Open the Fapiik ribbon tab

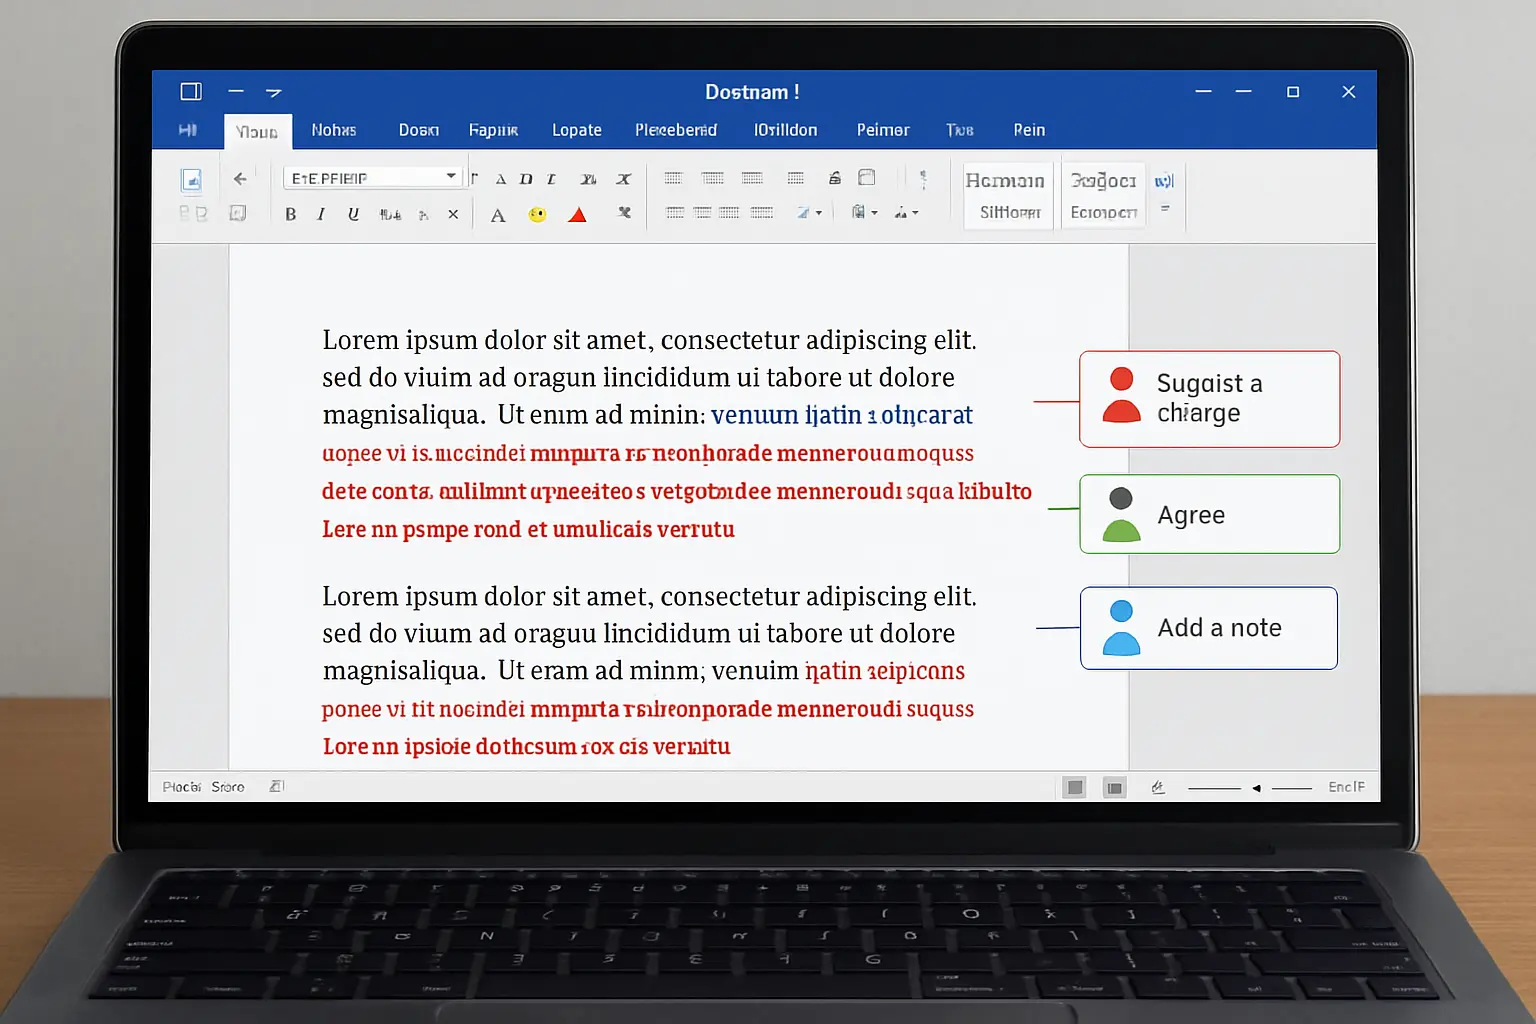493,130
